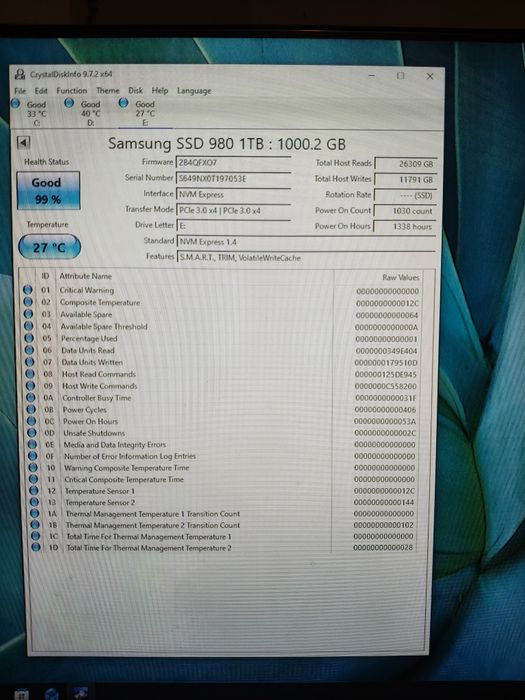Click status circle for Composite Temperature
Screen dimensions: 525x700
28,302
